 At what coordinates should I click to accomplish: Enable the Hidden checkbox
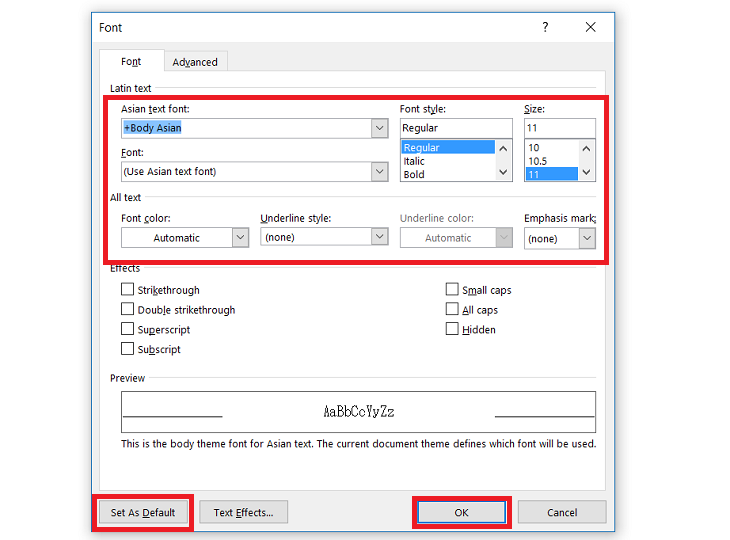click(452, 329)
